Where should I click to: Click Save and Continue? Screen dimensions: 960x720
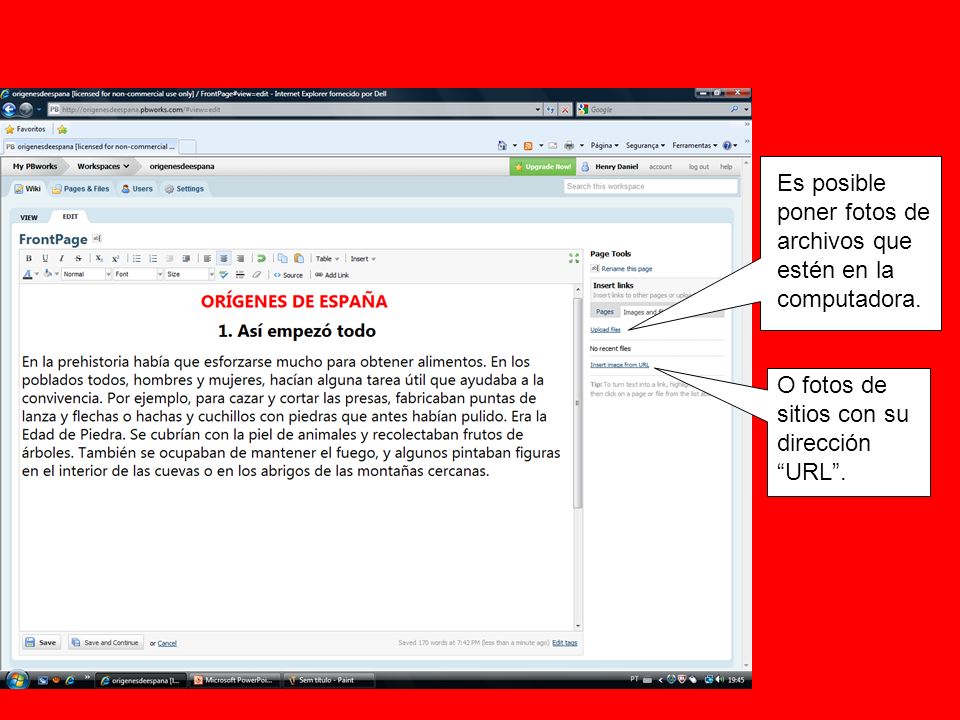coord(105,642)
